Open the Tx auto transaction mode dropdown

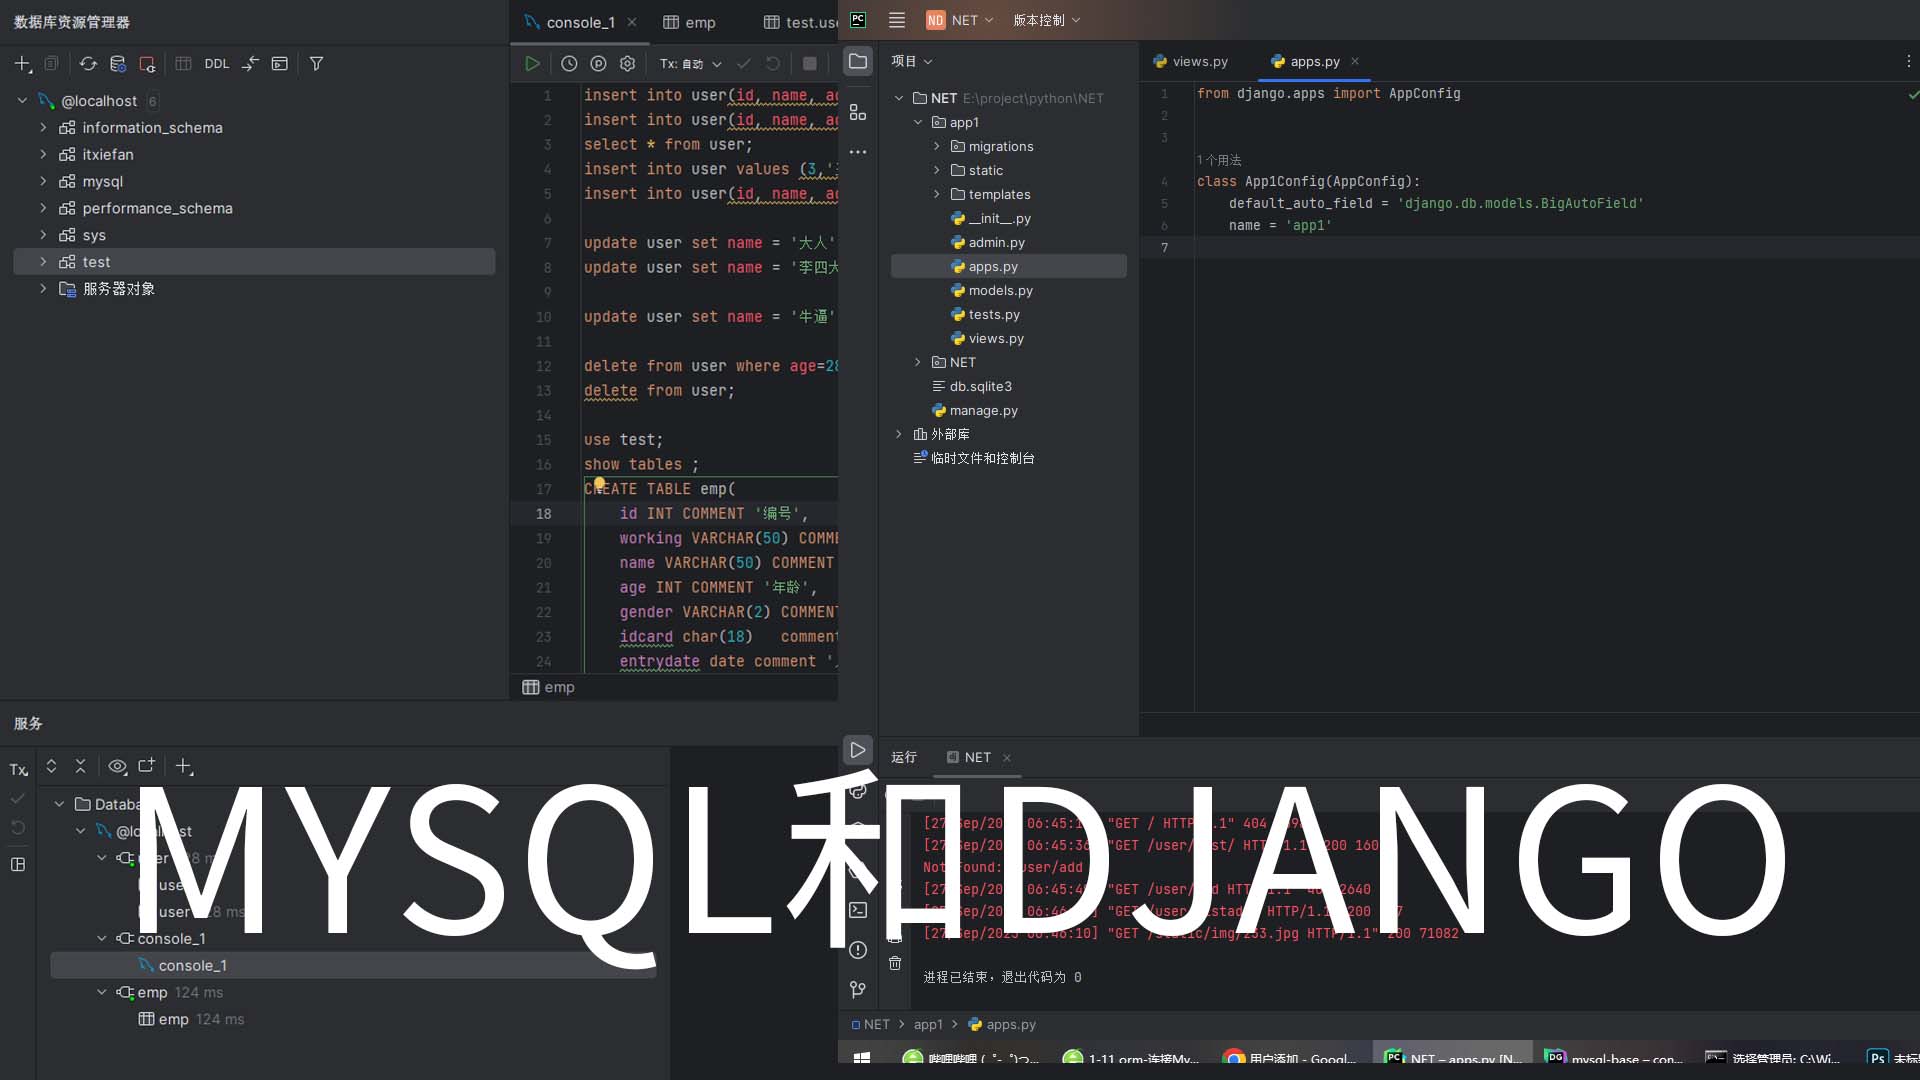click(690, 64)
